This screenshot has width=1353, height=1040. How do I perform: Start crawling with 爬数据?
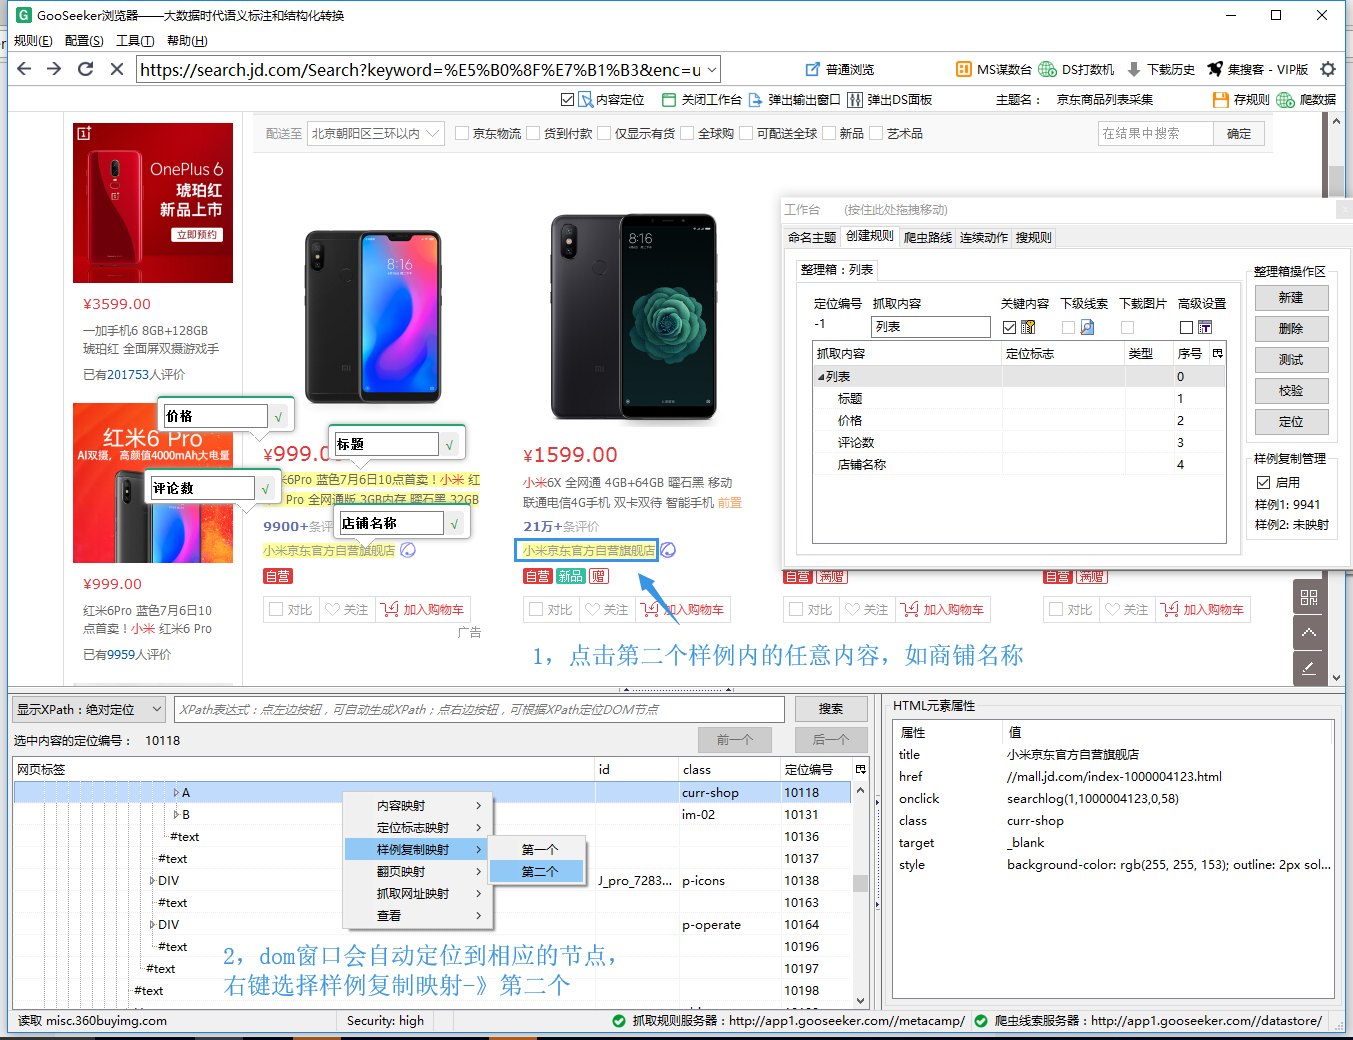1306,99
